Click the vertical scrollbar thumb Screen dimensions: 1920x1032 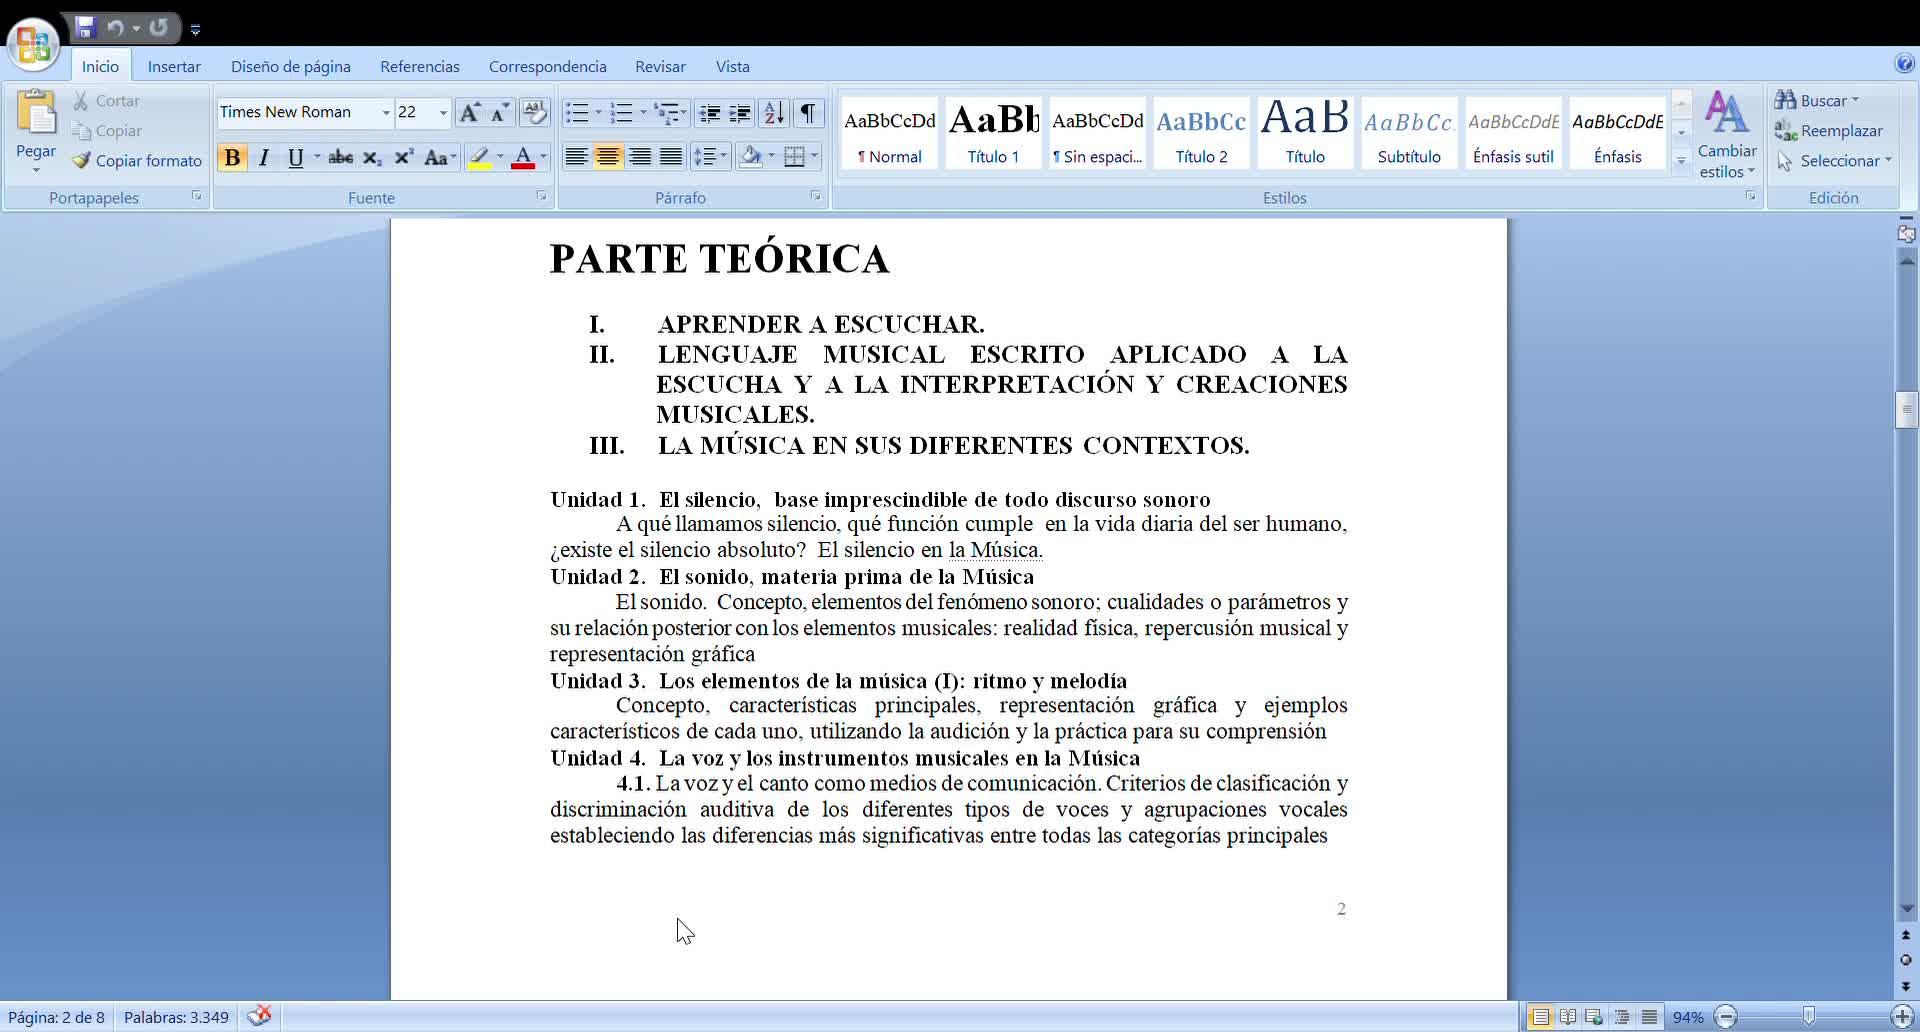tap(1906, 410)
